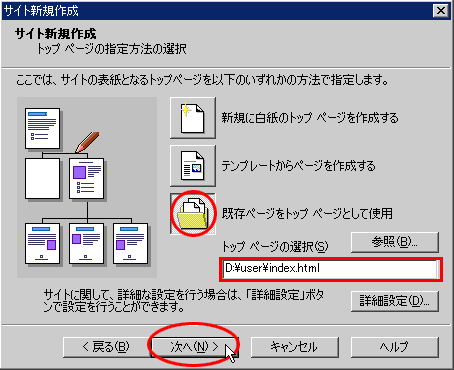Open the ヘルプ help button
Viewport: 454px width, 370px height.
tap(395, 347)
